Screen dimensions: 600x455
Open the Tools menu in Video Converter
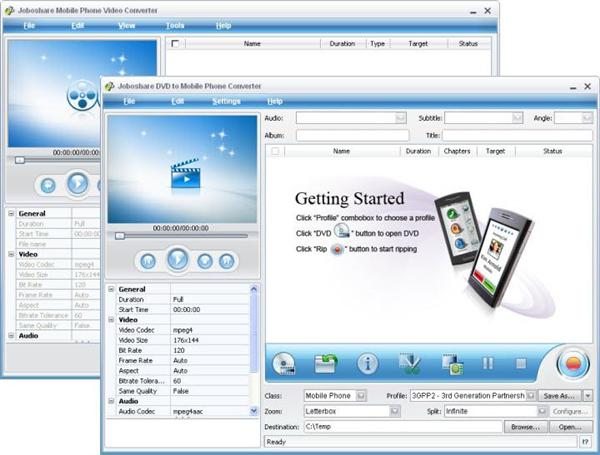tap(175, 26)
